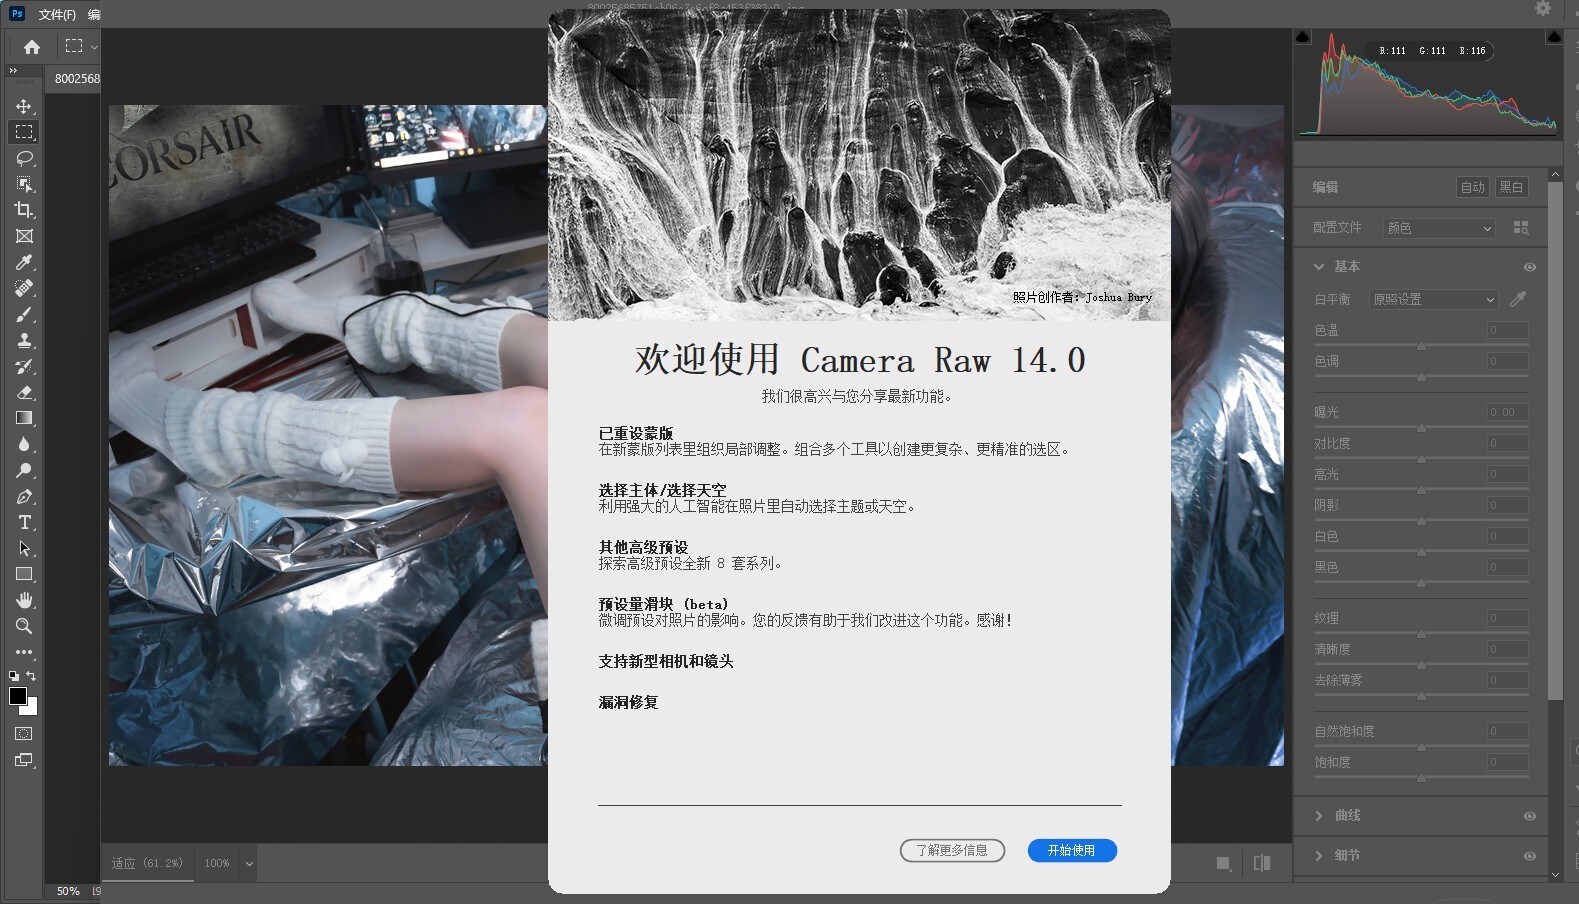Screen dimensions: 1579x904
Task: Convert to 黑白 in Edit panel
Action: pyautogui.click(x=1511, y=187)
